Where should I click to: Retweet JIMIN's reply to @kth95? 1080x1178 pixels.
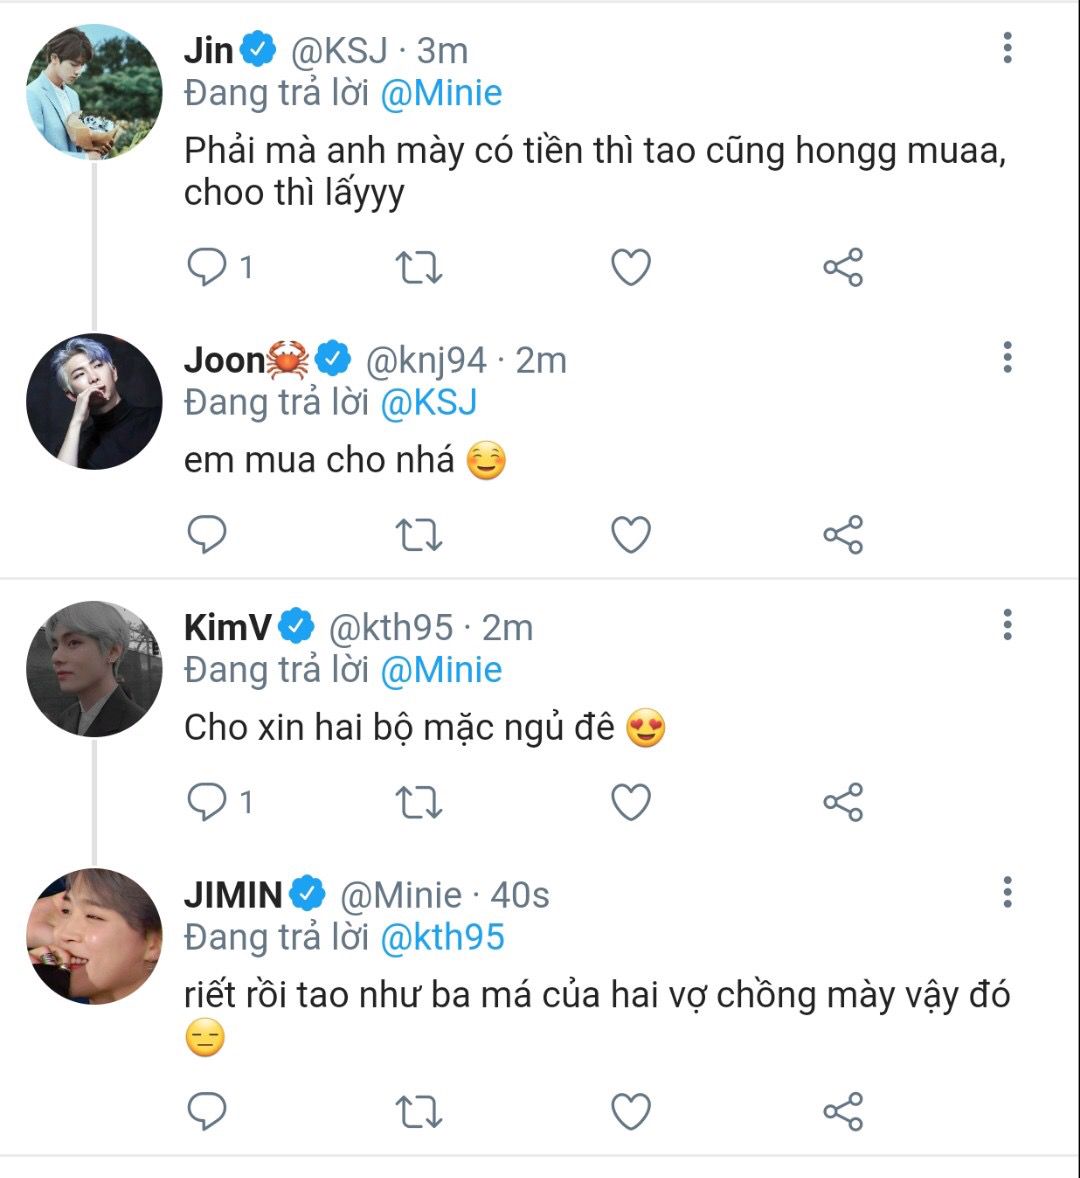[x=420, y=1111]
